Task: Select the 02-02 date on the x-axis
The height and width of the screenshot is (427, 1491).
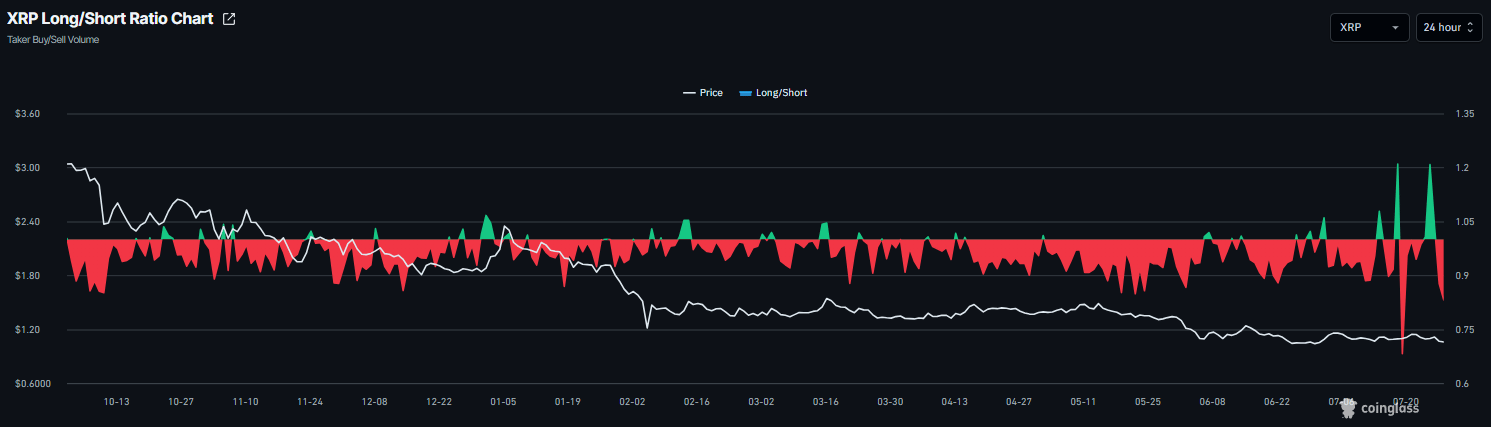Action: pyautogui.click(x=633, y=401)
